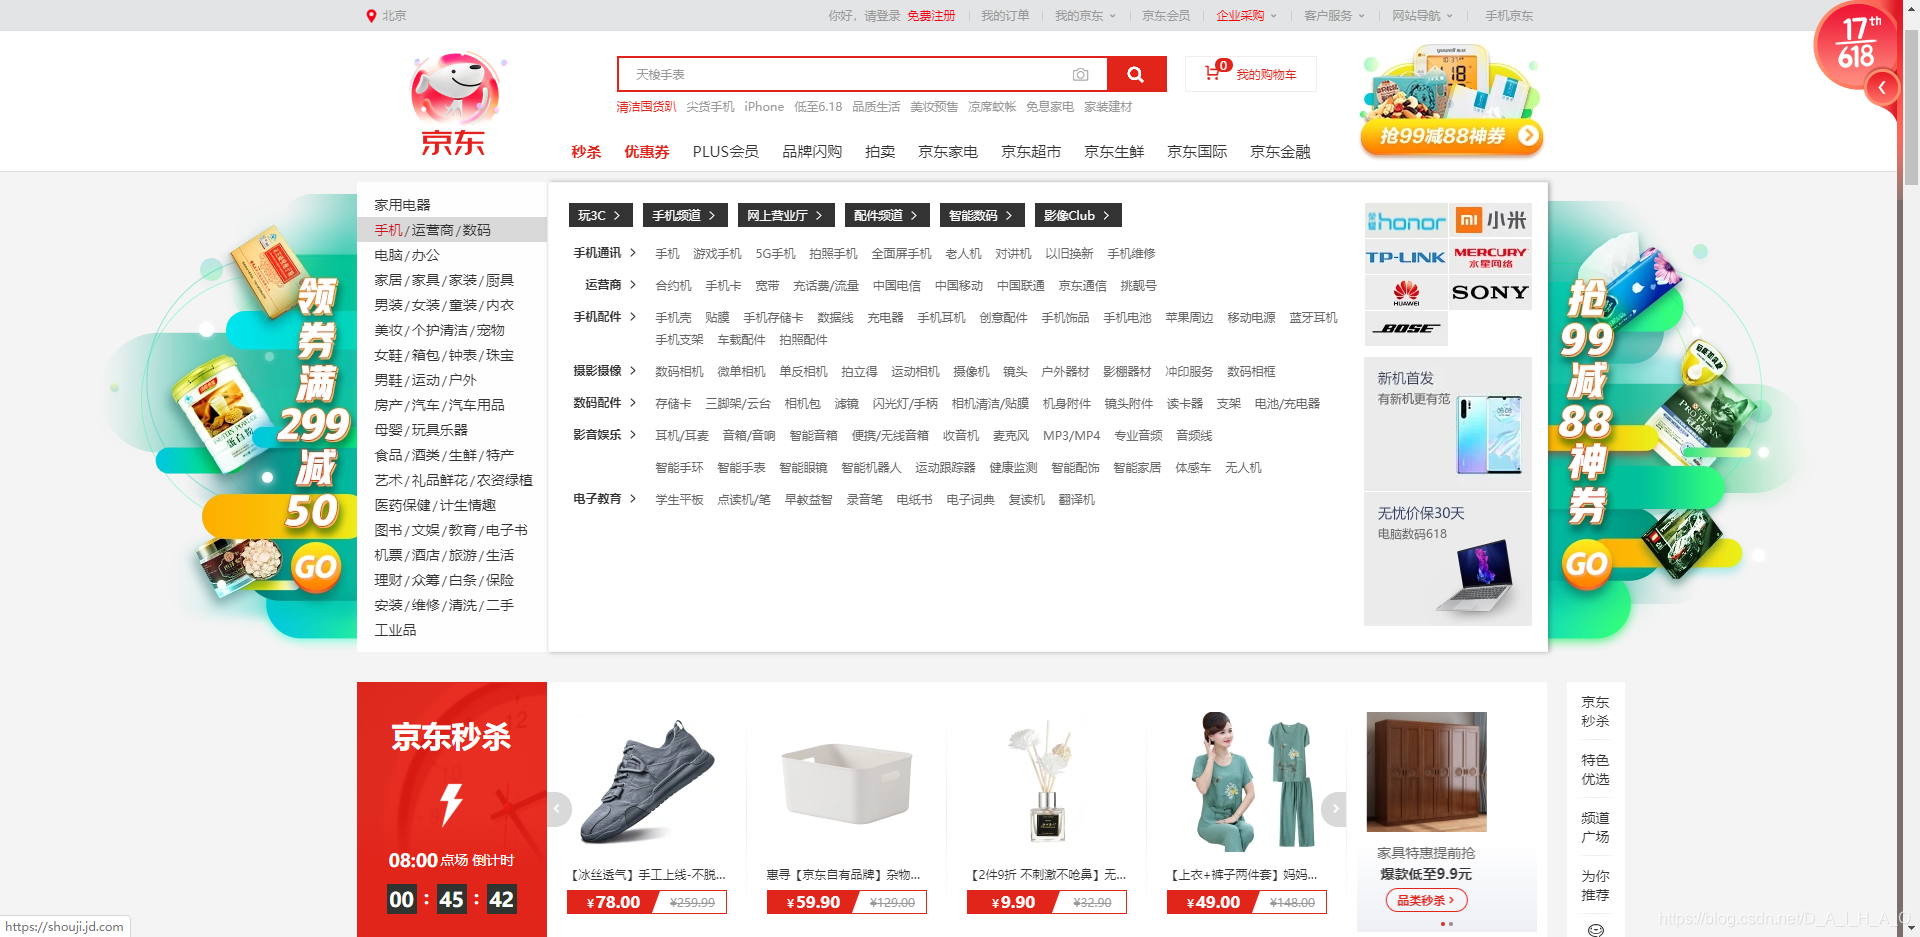Image resolution: width=1920 pixels, height=937 pixels.
Task: Open the PLUS会员 navigation tab
Action: pyautogui.click(x=726, y=152)
